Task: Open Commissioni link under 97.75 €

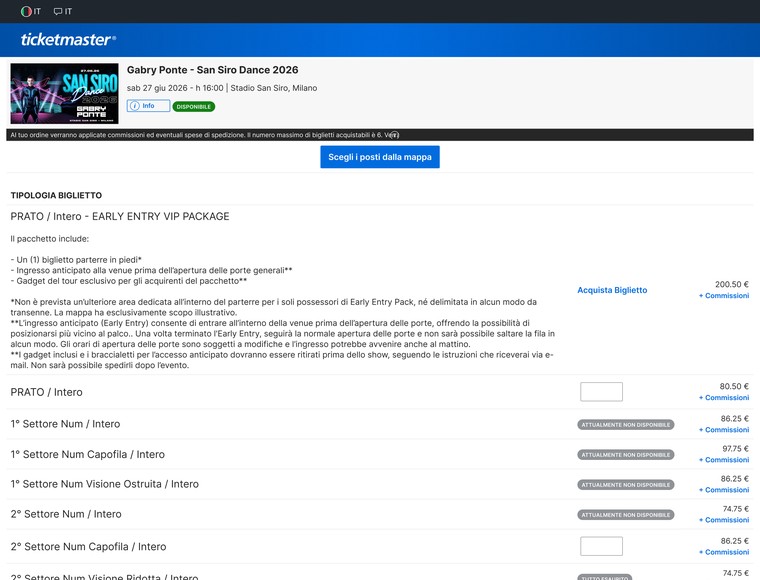Action: coord(724,460)
